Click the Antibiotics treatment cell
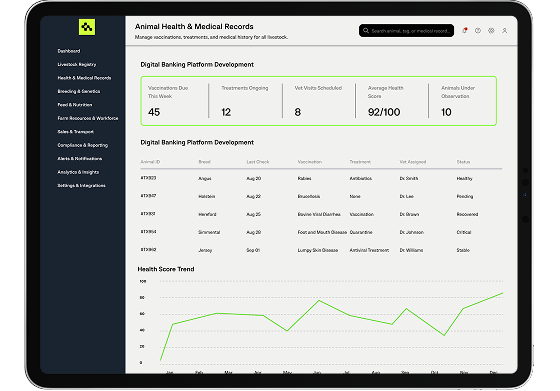 (361, 179)
